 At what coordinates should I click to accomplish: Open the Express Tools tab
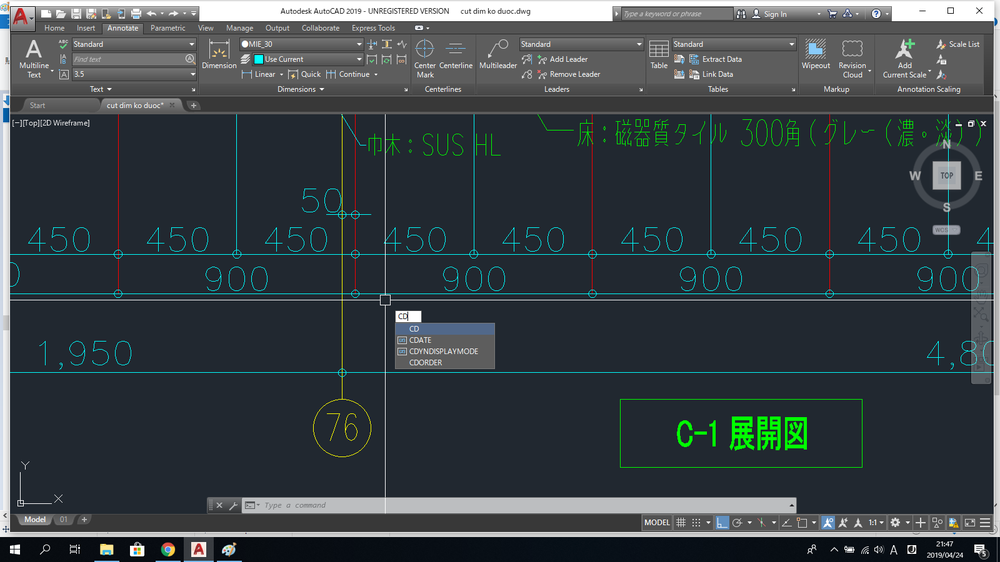point(373,28)
